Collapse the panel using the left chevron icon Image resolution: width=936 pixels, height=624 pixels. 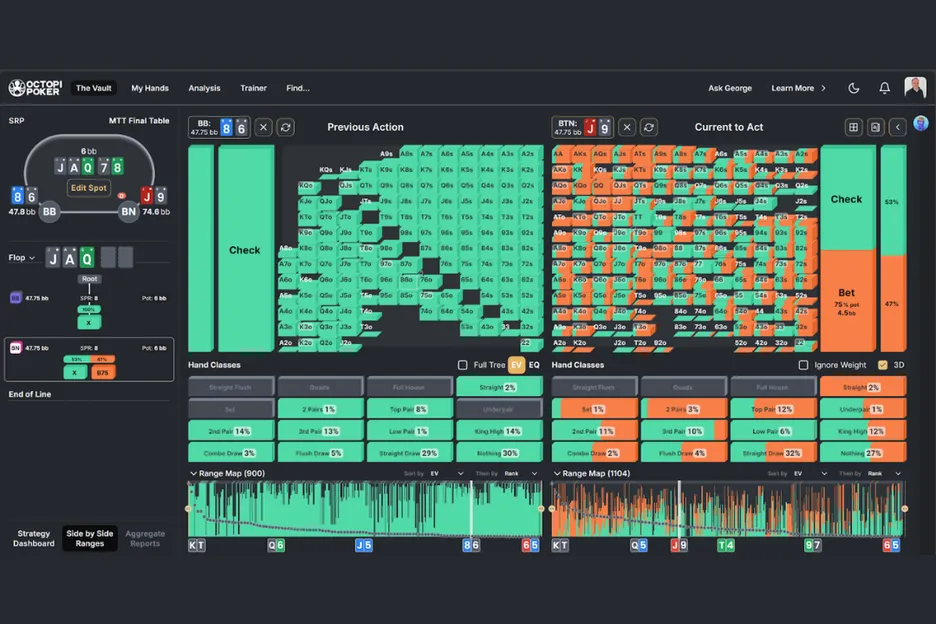[897, 127]
